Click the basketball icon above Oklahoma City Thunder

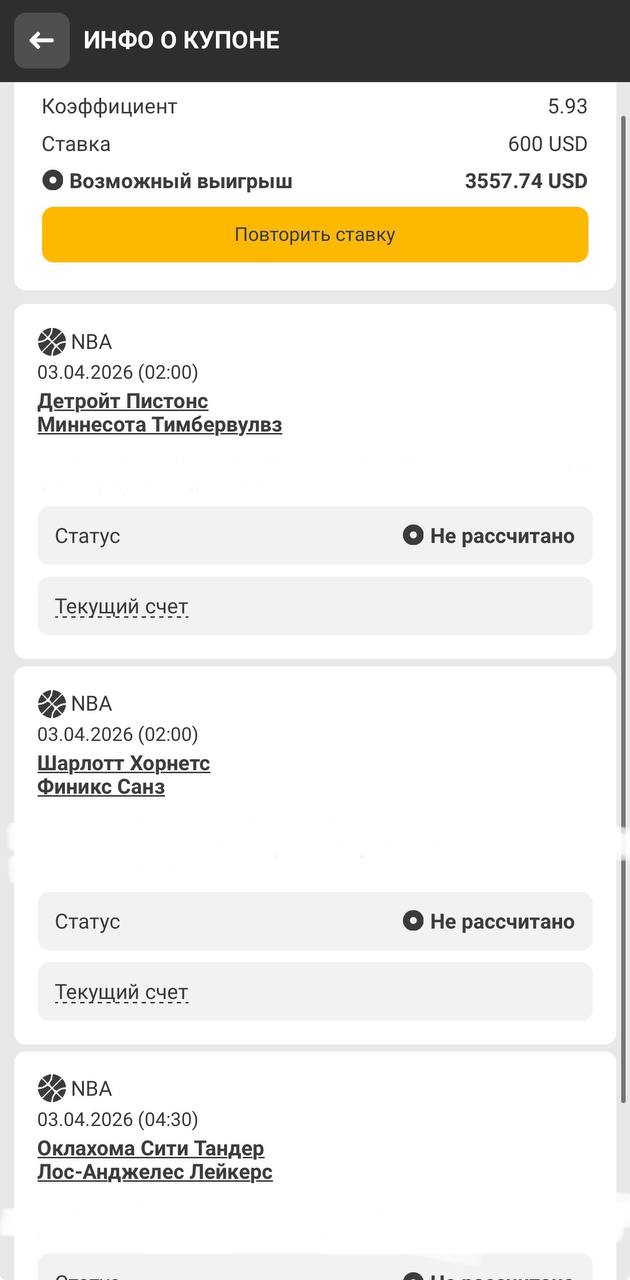coord(51,1089)
